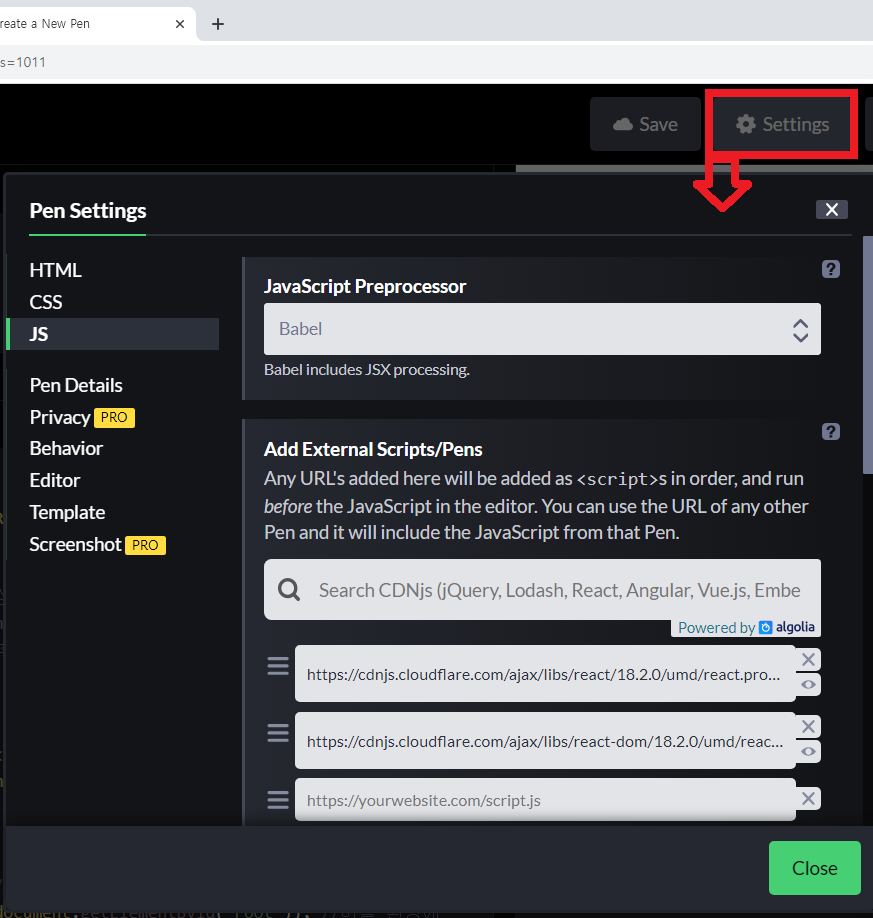Screen dimensions: 873x918
Task: Remove the react-dom 18.2.0 script URL
Action: click(809, 727)
